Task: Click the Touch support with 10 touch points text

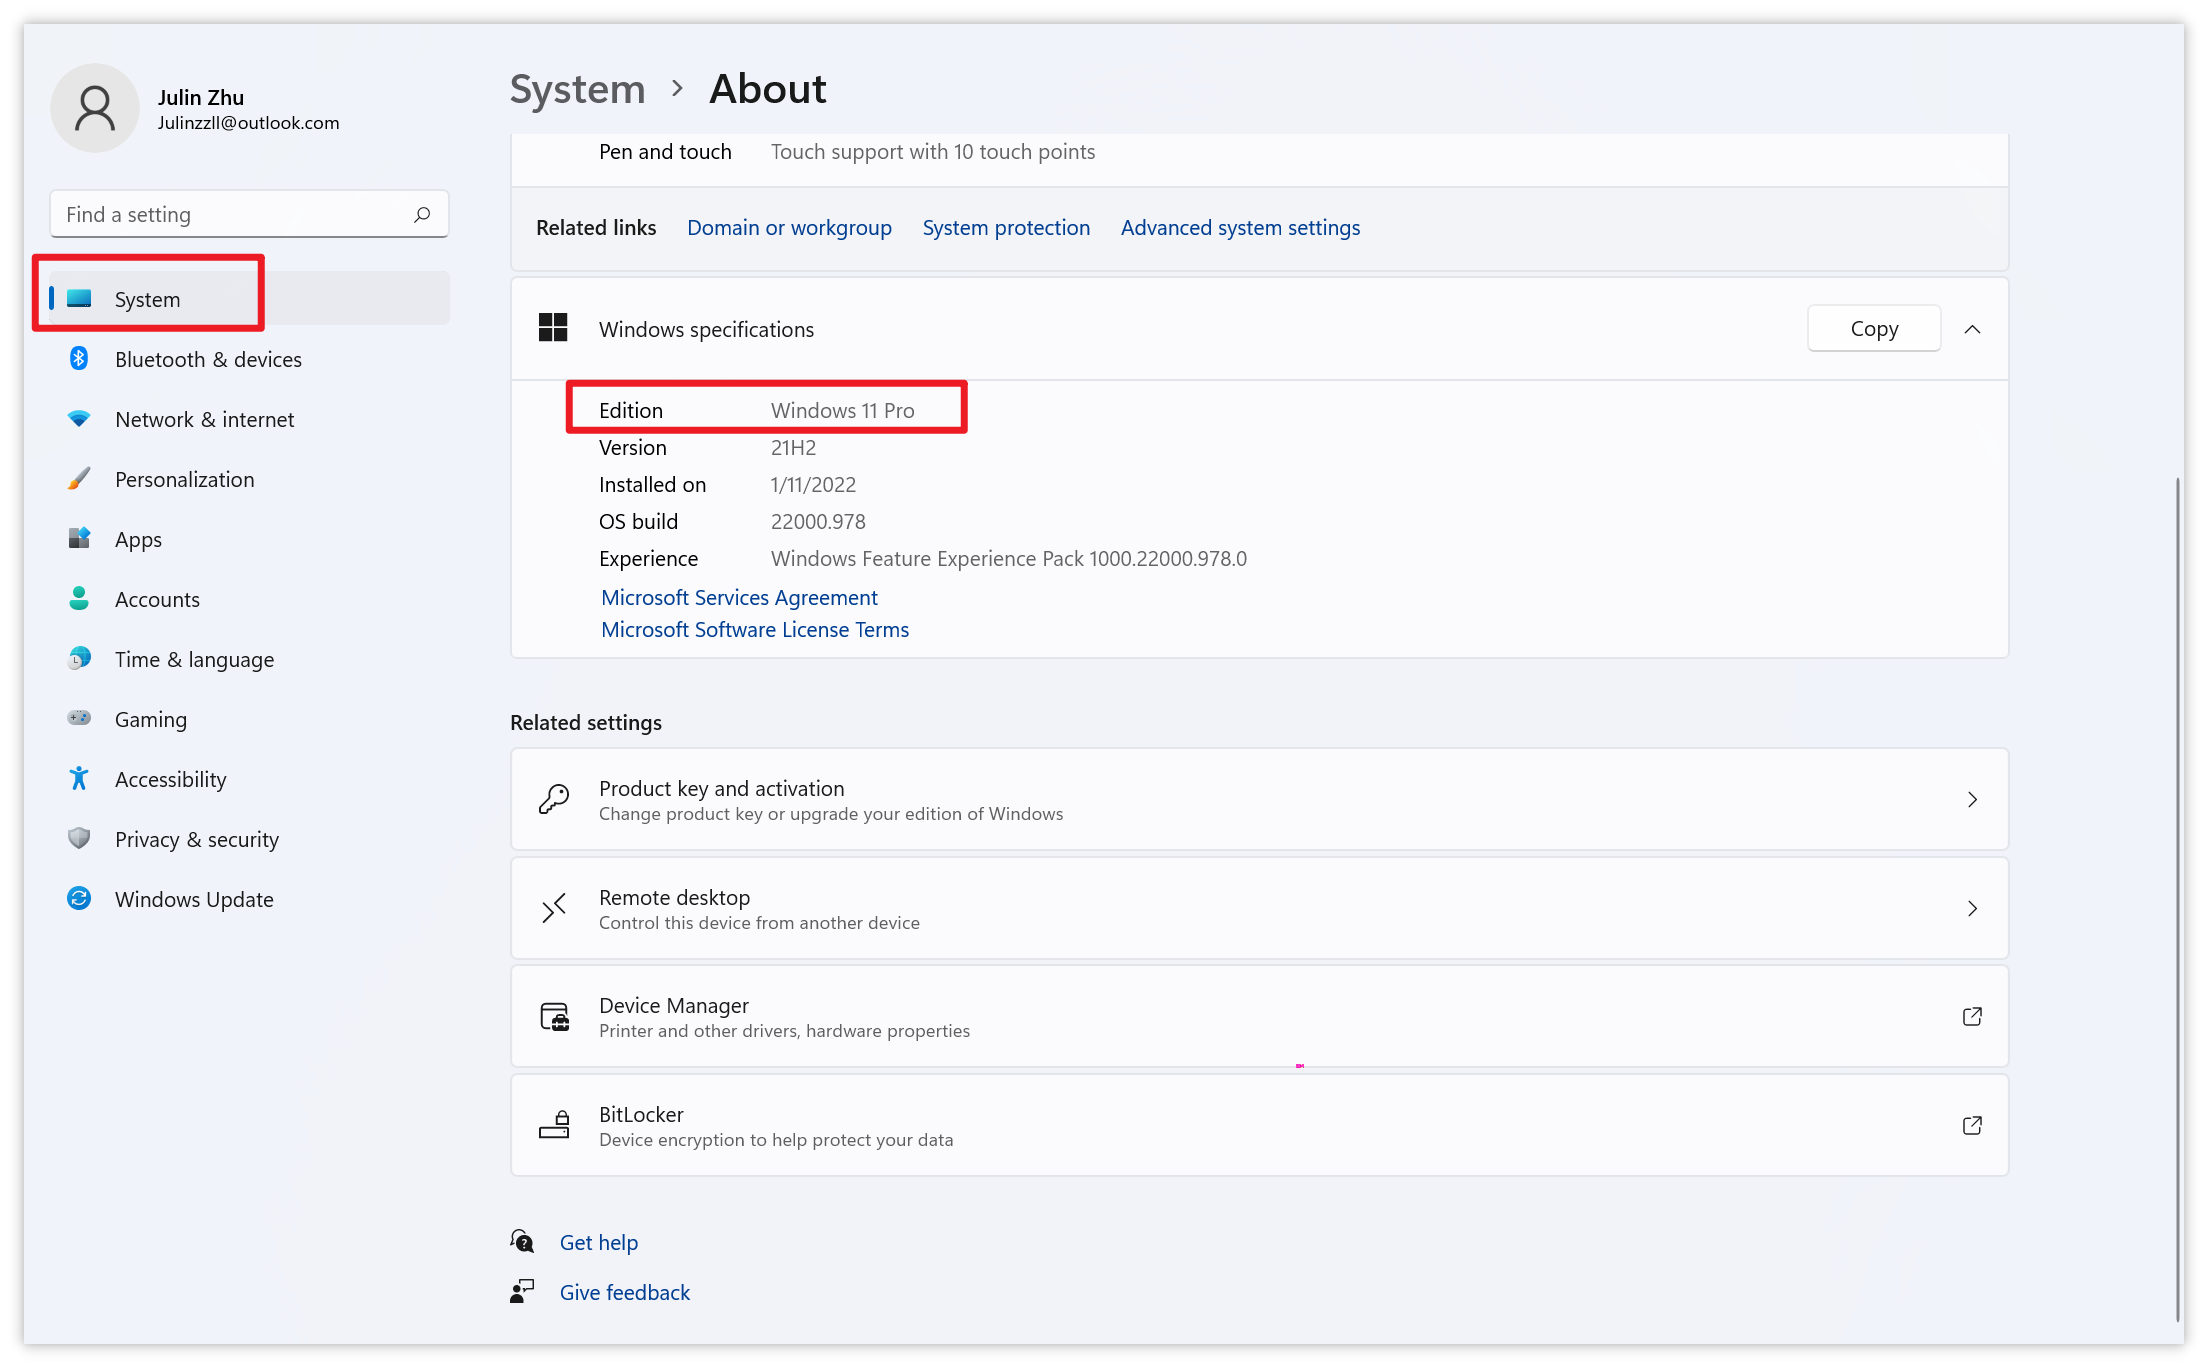Action: click(933, 151)
